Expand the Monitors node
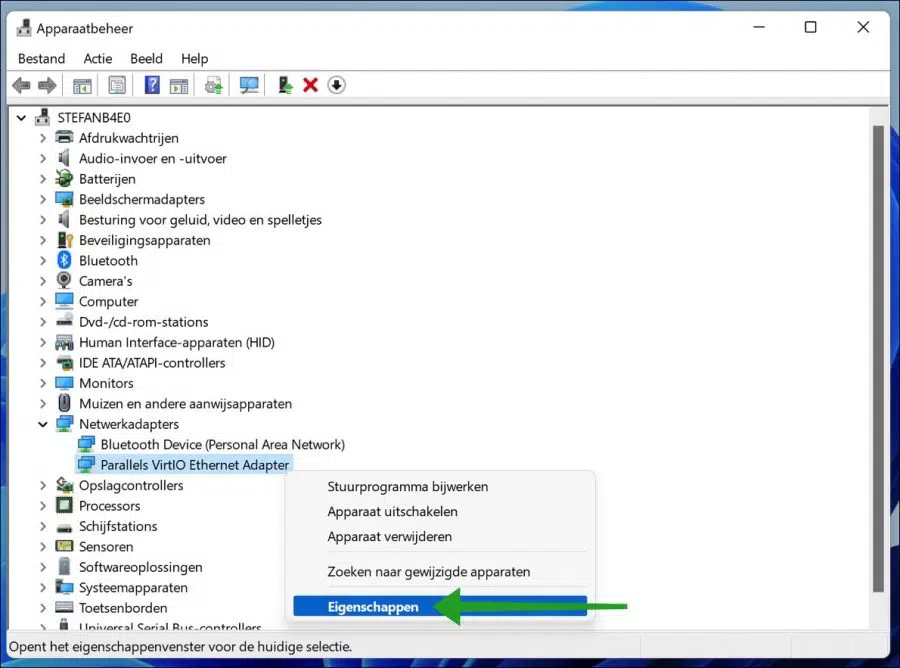Viewport: 900px width, 668px height. [43, 383]
